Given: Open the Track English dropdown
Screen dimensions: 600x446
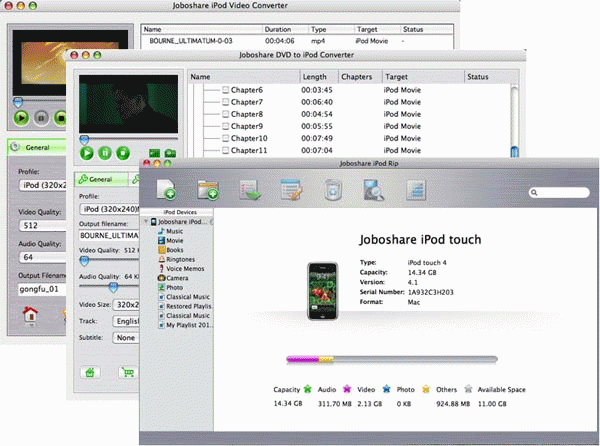Looking at the screenshot, I should [126, 321].
